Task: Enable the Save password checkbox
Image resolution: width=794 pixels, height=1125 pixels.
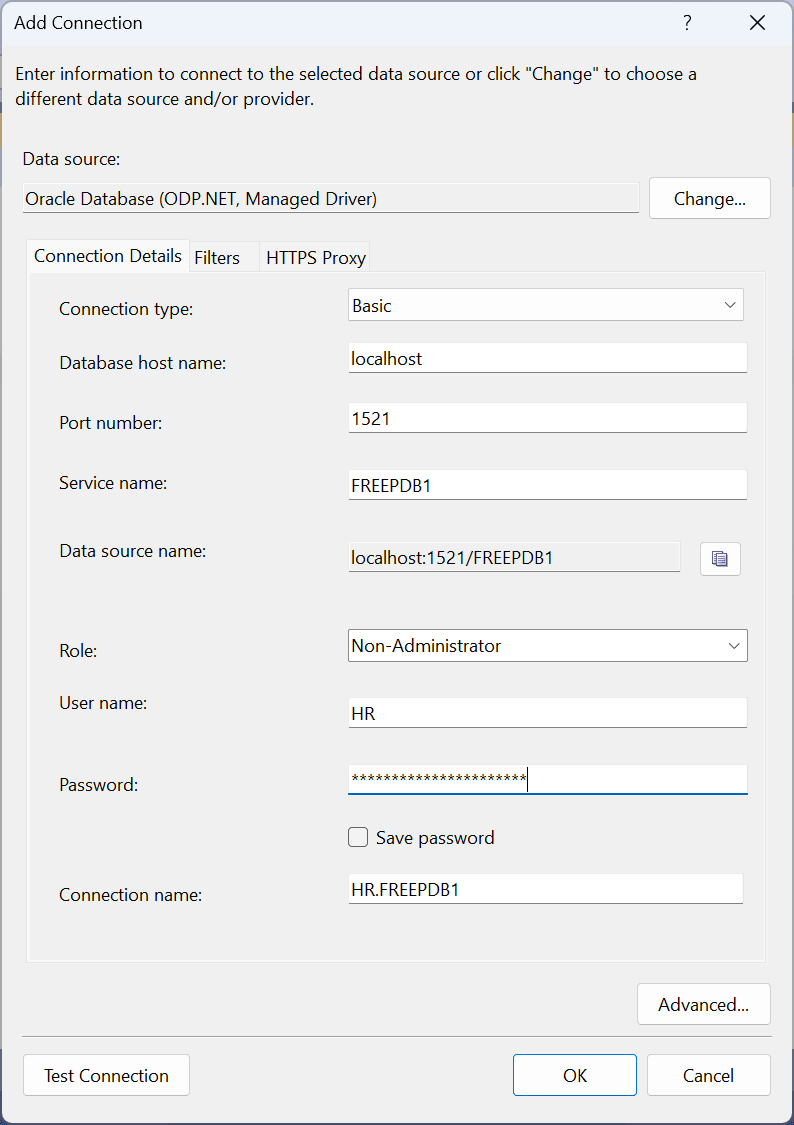Action: 358,837
